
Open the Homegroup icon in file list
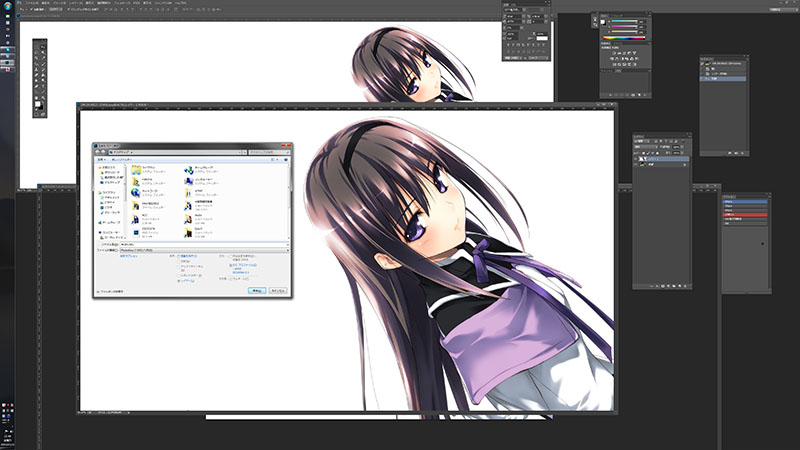[x=189, y=170]
